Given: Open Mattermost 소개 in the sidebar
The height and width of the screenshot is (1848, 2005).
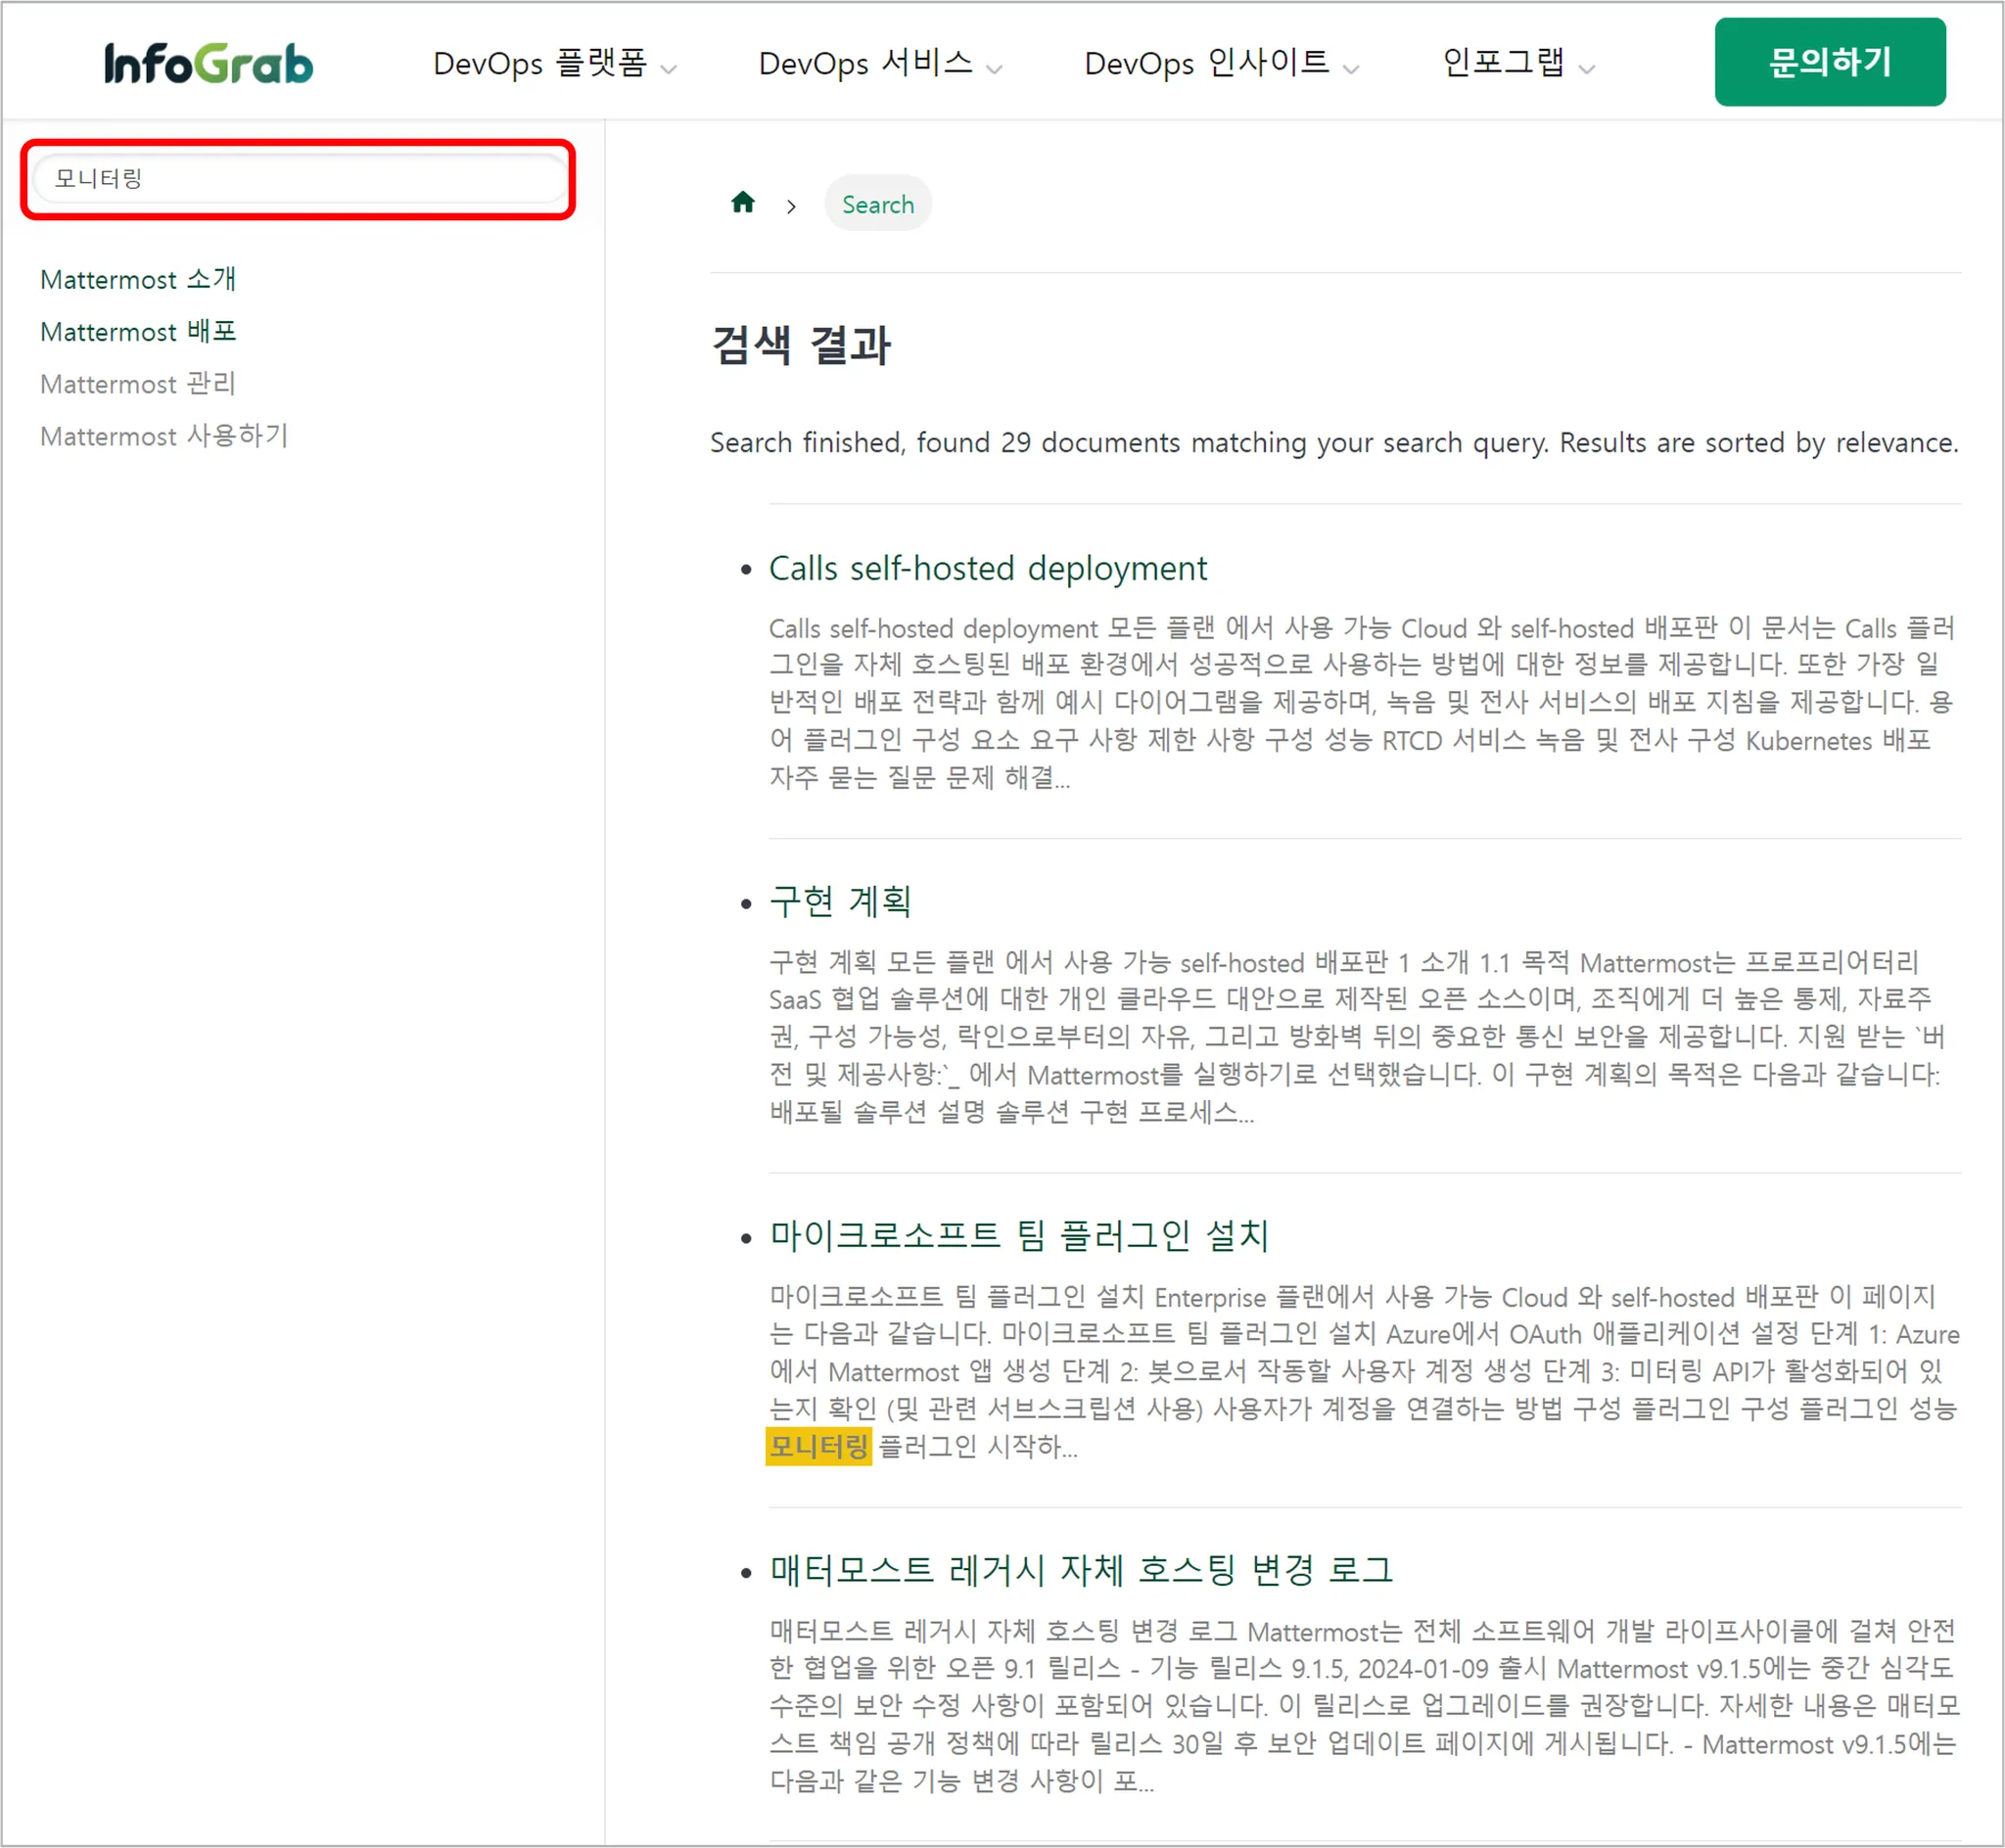Looking at the screenshot, I should (138, 279).
